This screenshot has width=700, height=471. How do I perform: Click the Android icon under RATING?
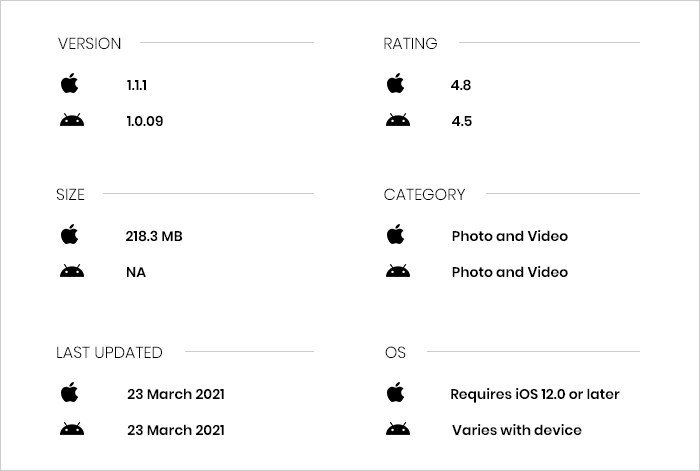tap(398, 120)
